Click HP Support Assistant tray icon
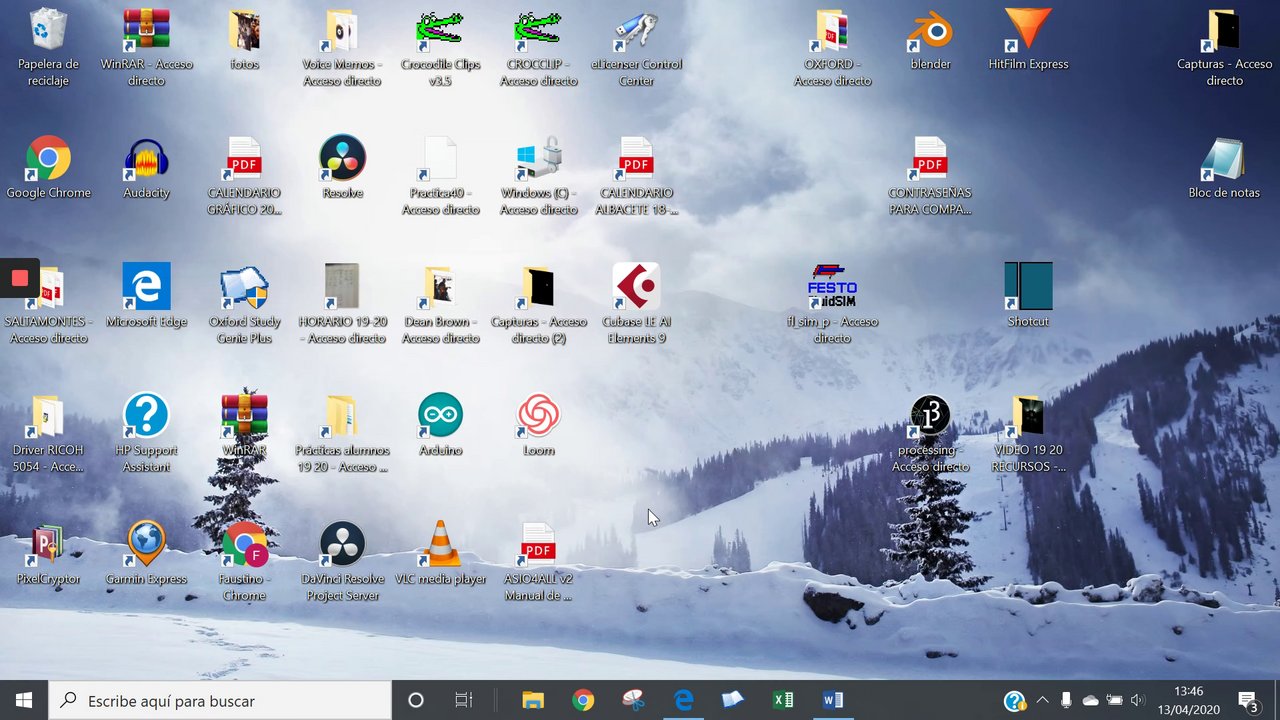Viewport: 1280px width, 720px height. pyautogui.click(x=1015, y=700)
